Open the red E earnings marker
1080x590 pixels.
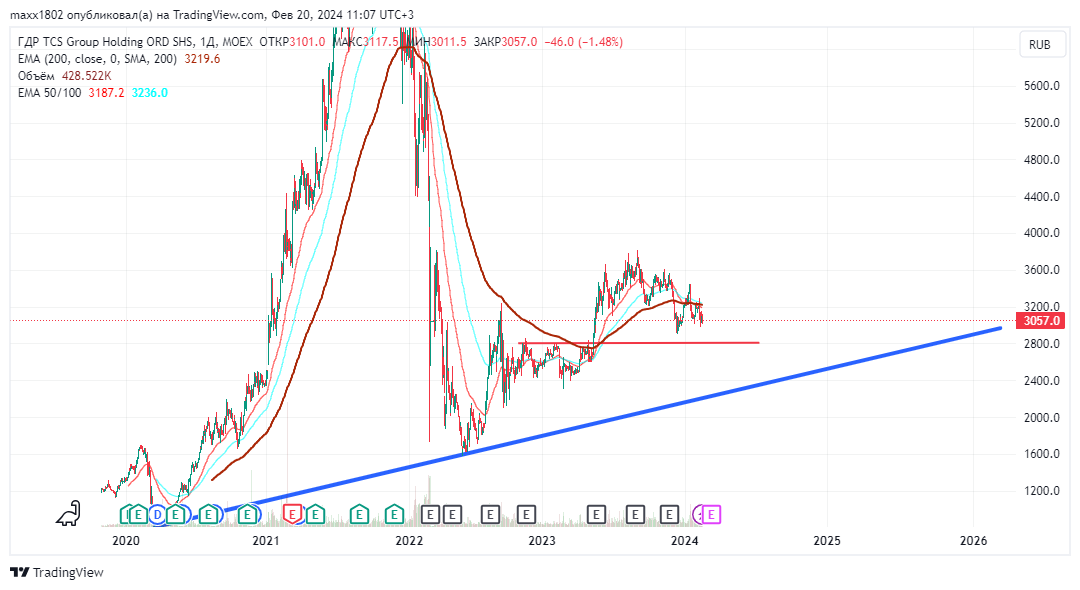(293, 514)
